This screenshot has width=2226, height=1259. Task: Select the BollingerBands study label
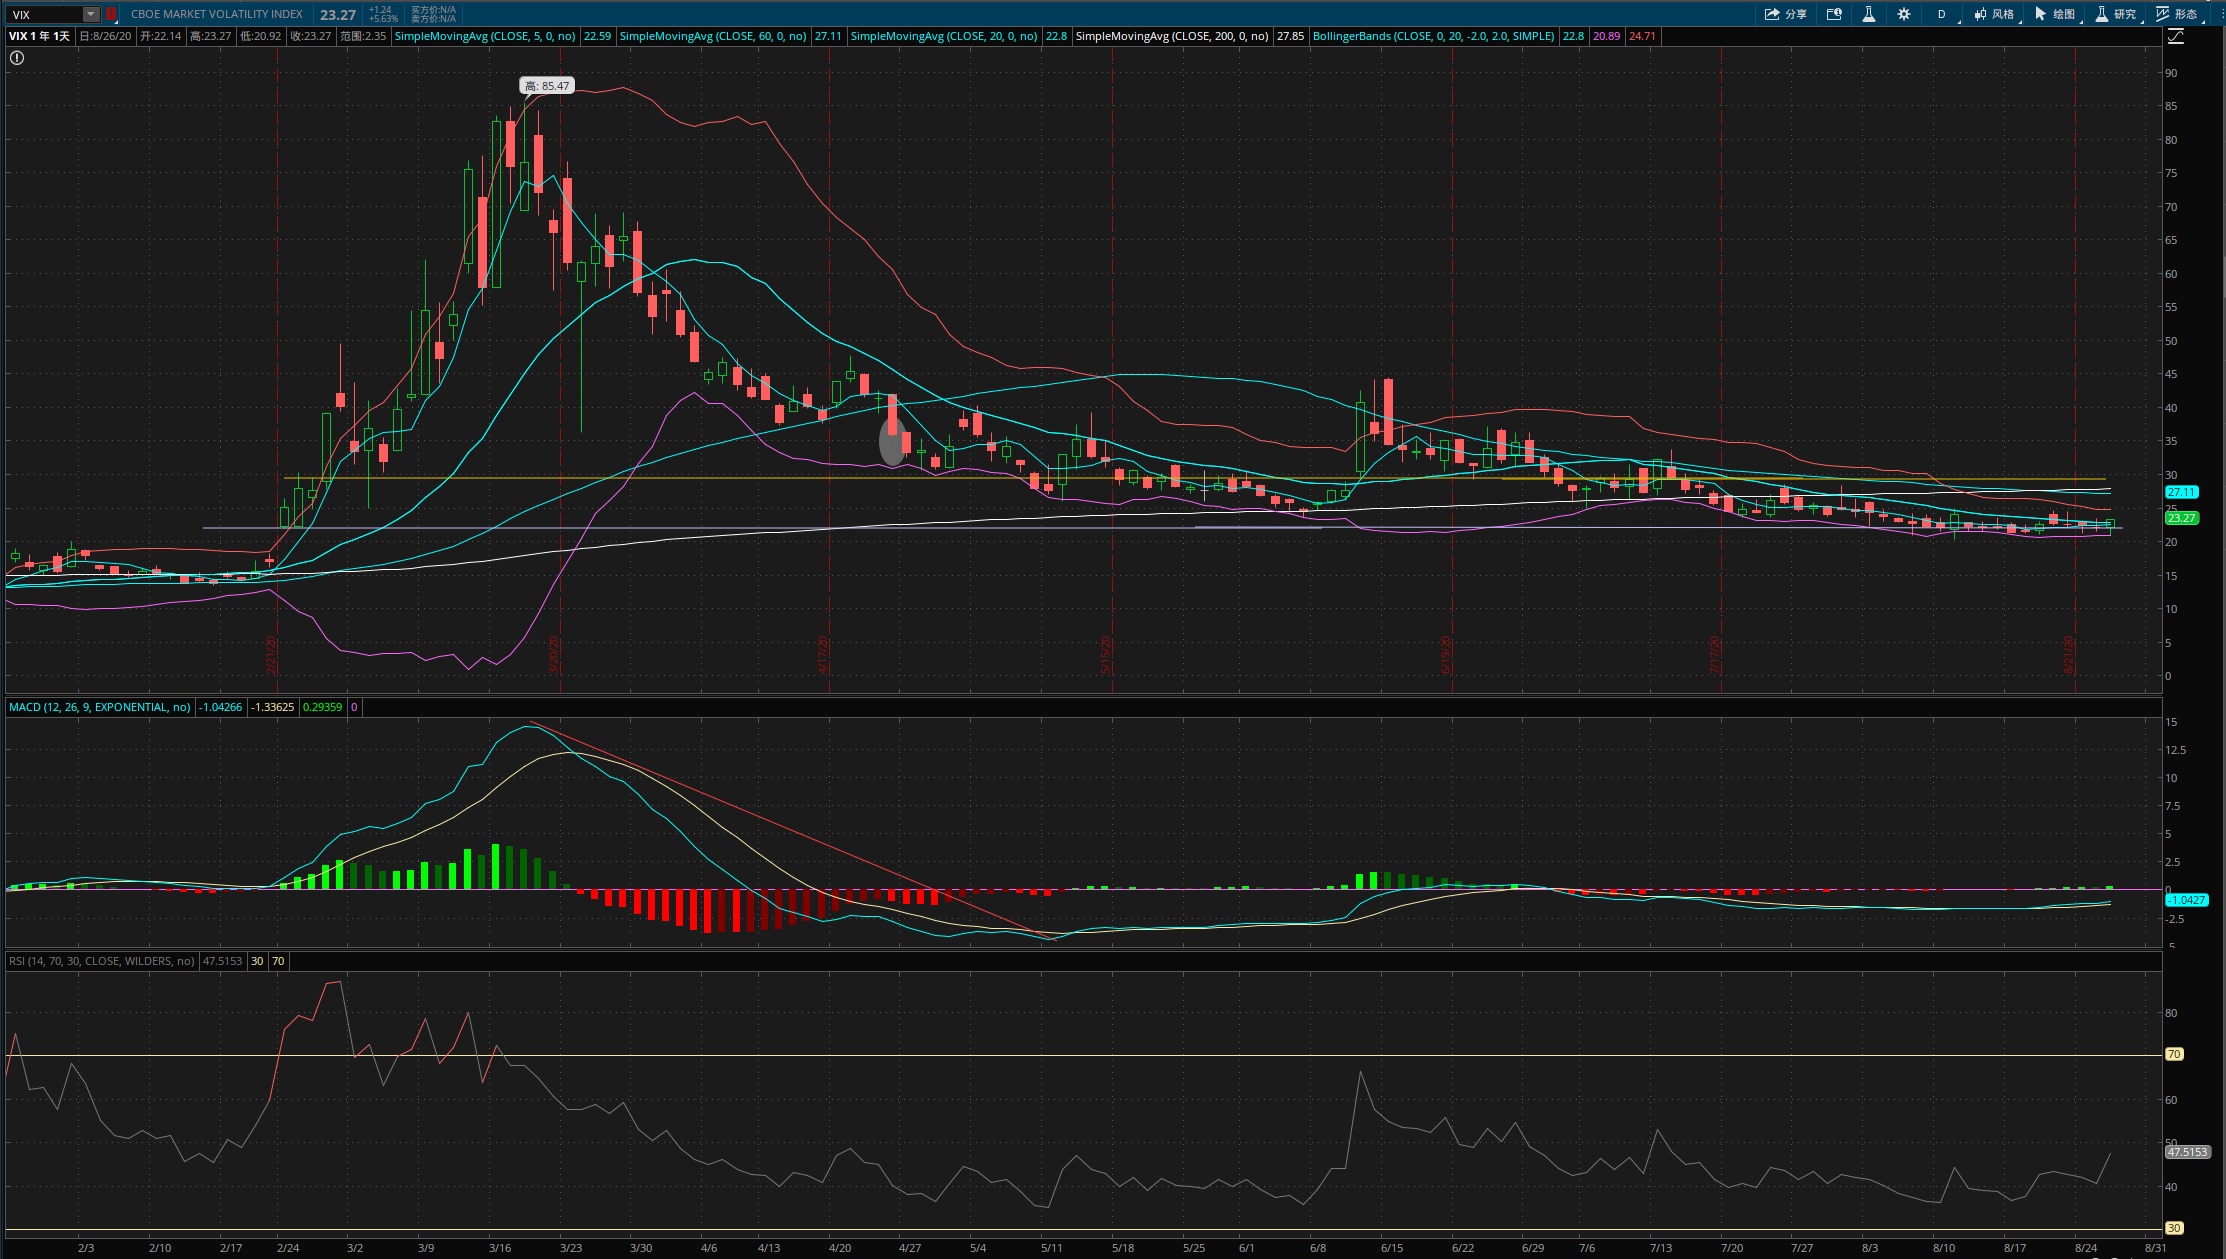1433,36
